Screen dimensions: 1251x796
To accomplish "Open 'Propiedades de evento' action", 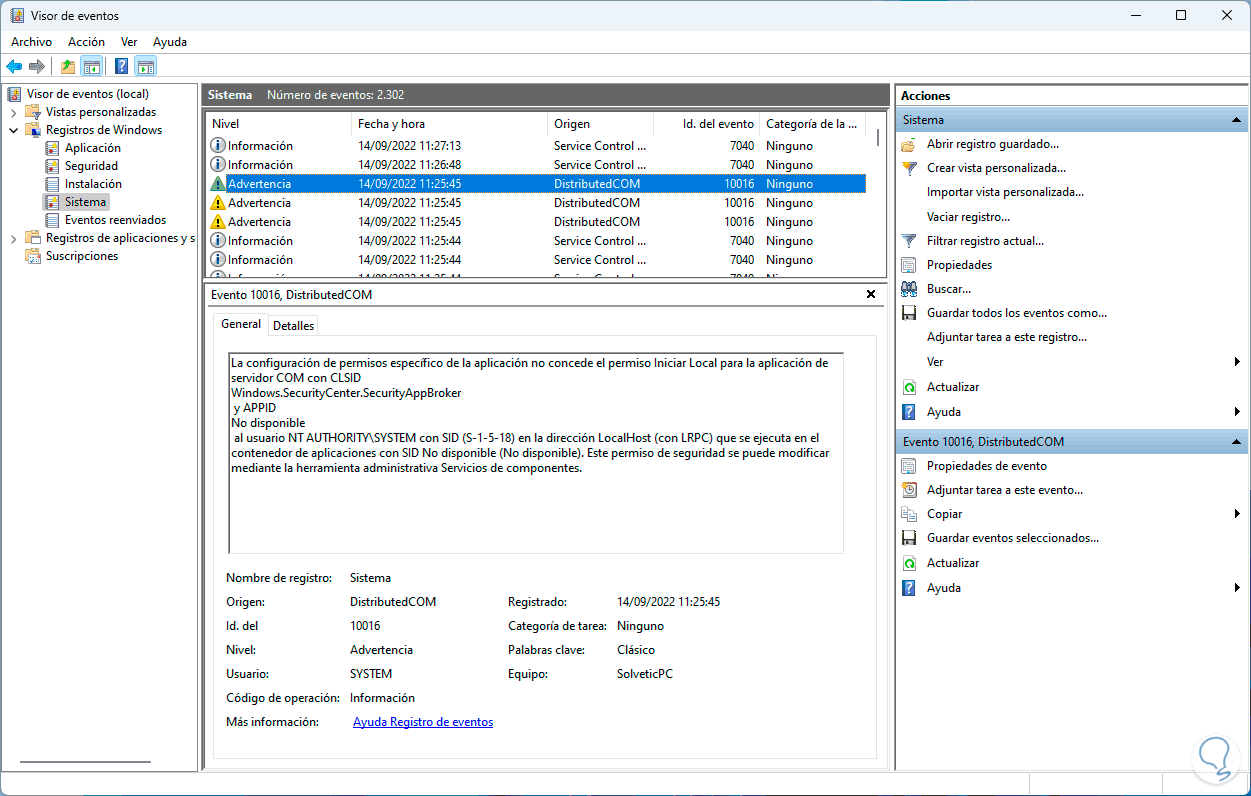I will 986,466.
